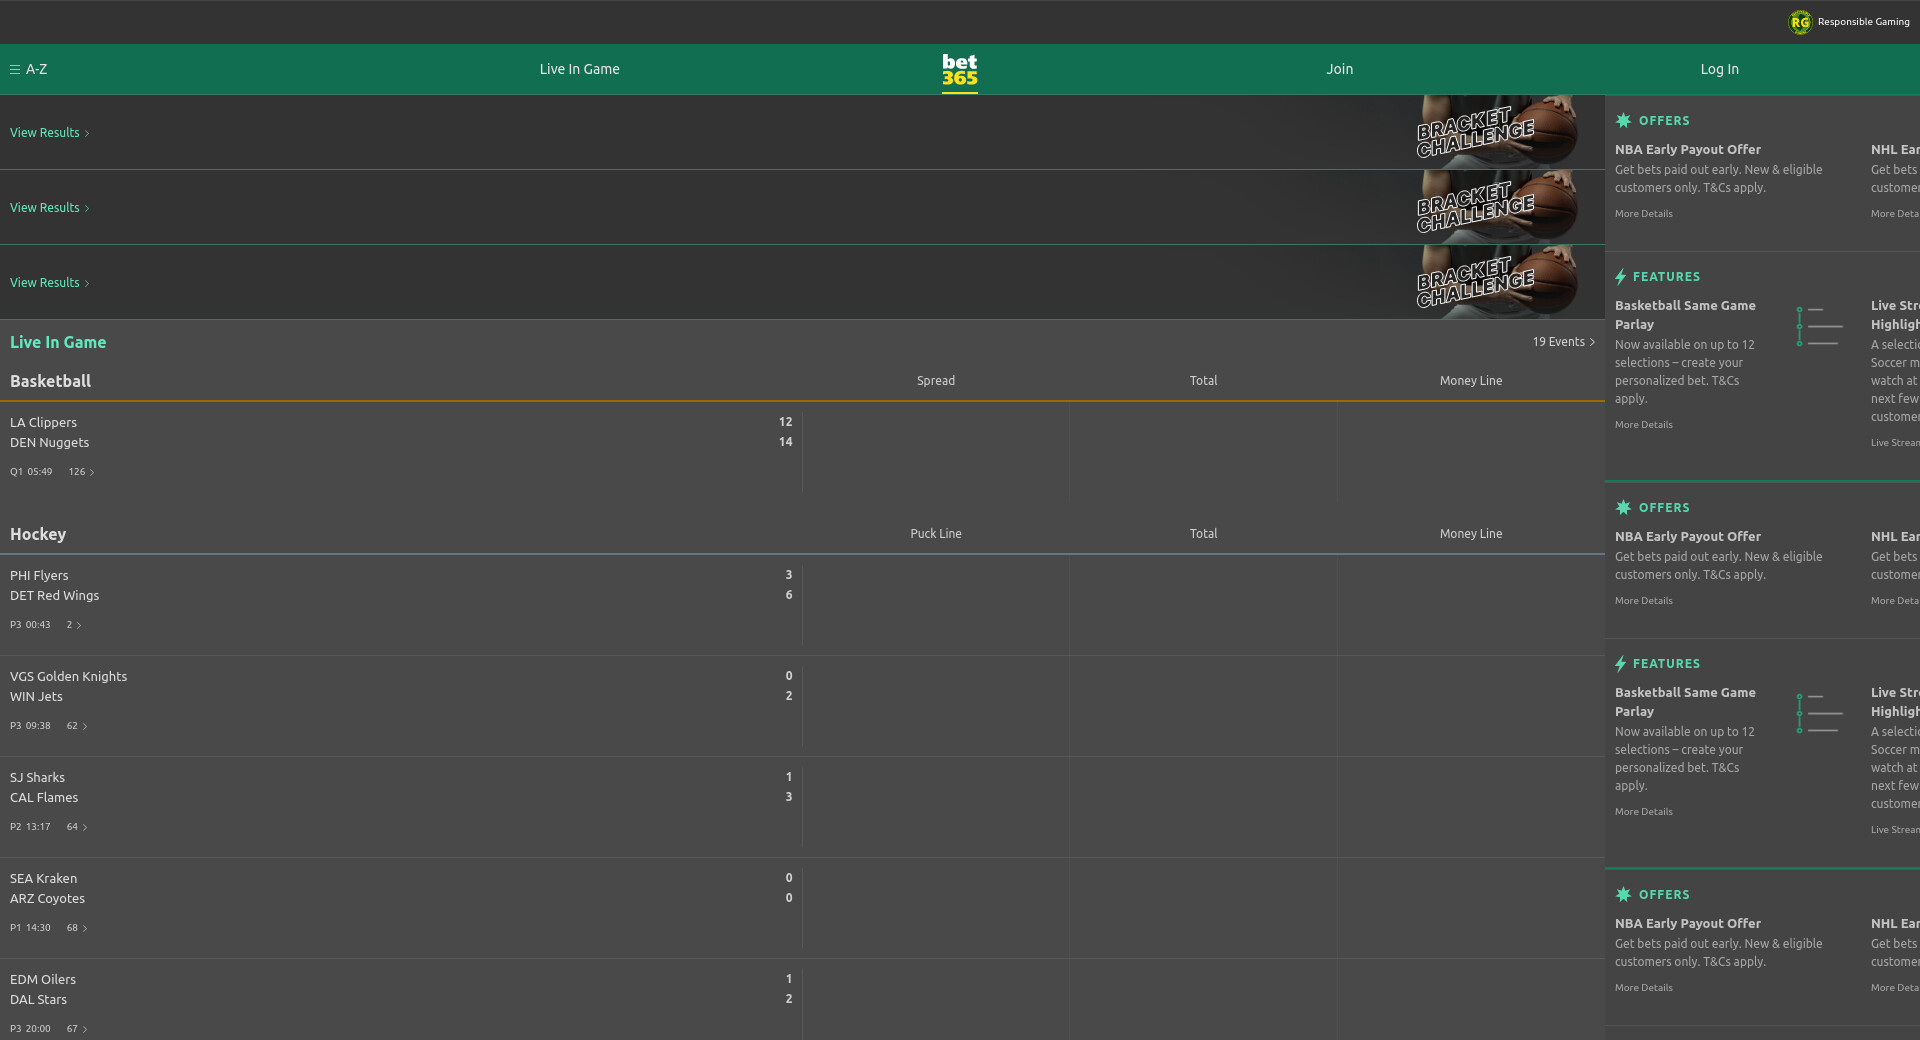Click the green Offers star icon at top
Viewport: 1920px width, 1040px height.
pos(1623,121)
